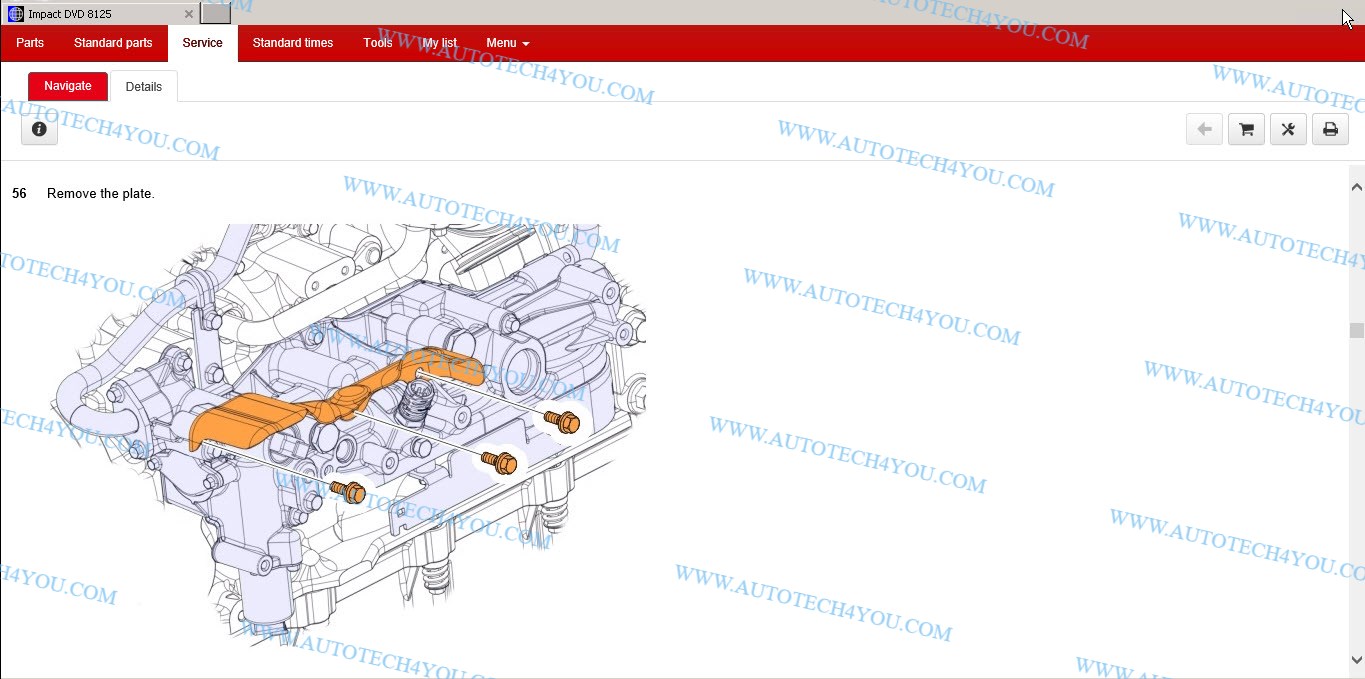Print the page with the printer icon
The width and height of the screenshot is (1365, 679).
[1330, 129]
